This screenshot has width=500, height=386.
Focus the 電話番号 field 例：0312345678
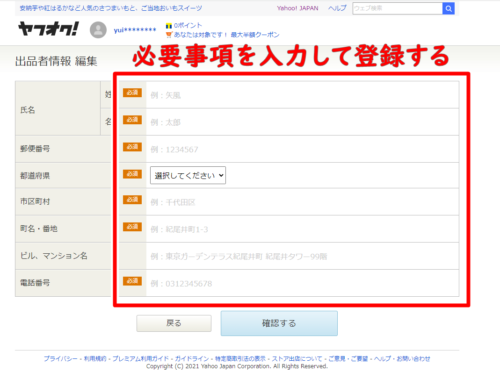(302, 283)
